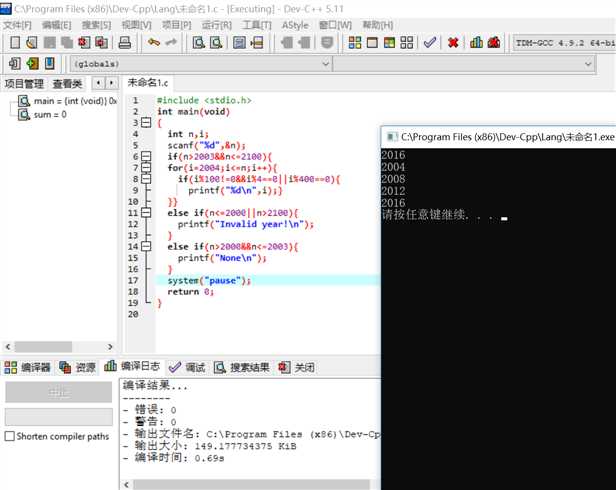Switch to the 项目管理 panel tab
Viewport: 616px width, 490px height.
point(24,83)
